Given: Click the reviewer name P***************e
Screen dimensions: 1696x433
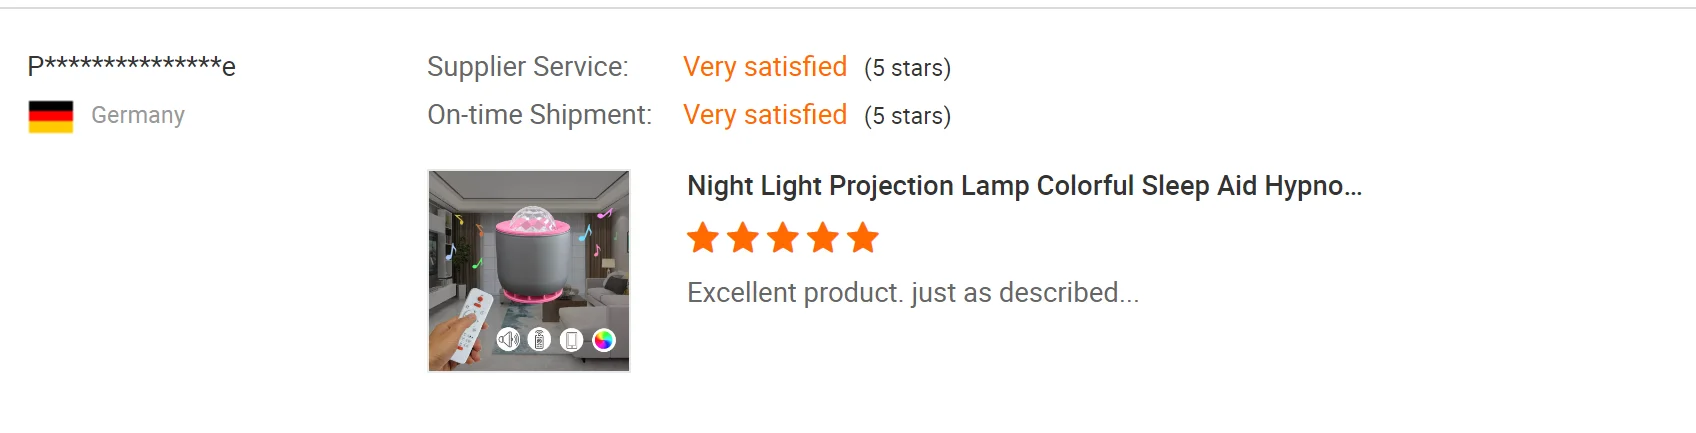Looking at the screenshot, I should [132, 67].
